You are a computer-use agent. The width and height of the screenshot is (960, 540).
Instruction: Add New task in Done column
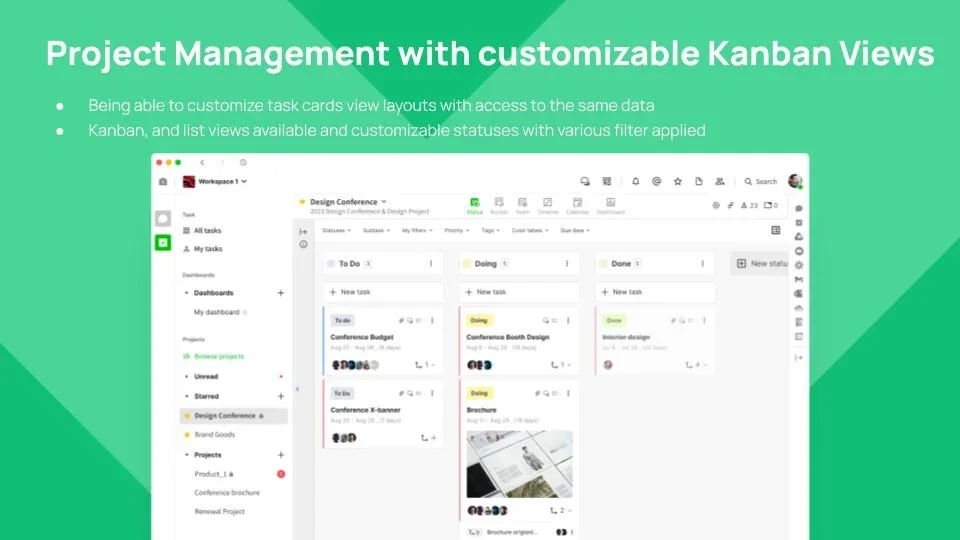[654, 292]
